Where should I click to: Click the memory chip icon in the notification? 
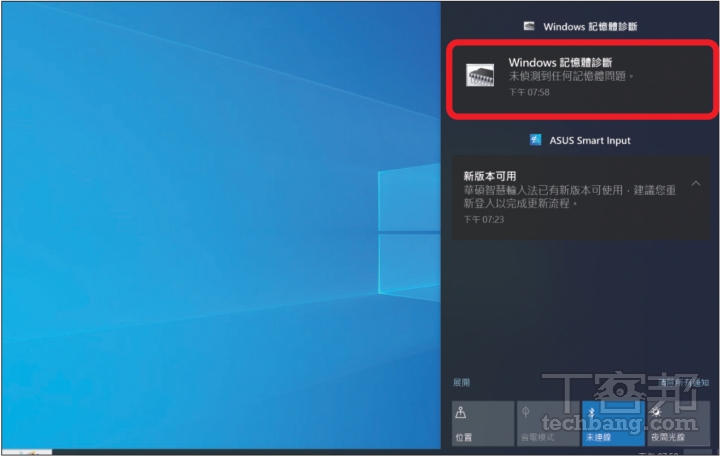click(480, 76)
